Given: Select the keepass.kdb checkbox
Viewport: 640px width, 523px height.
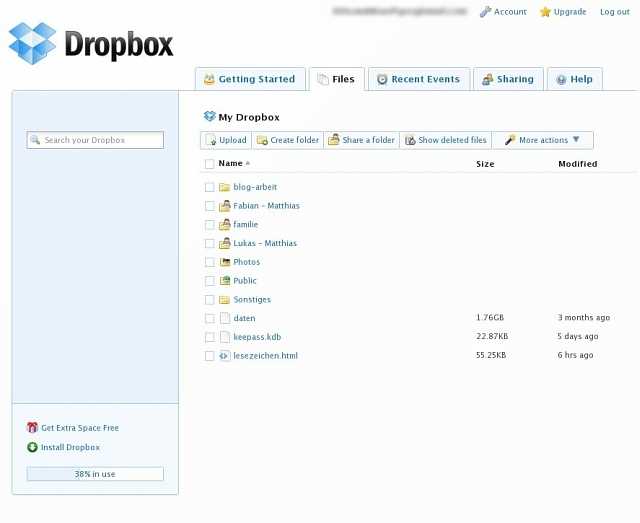Looking at the screenshot, I should click(x=209, y=337).
